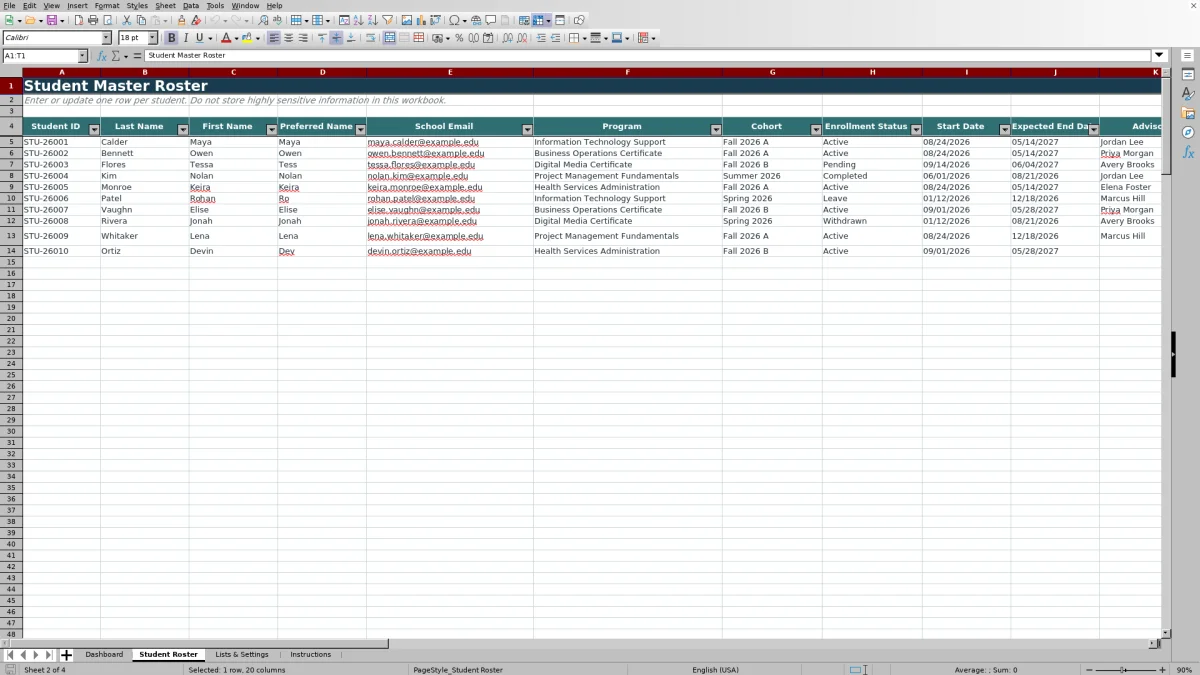This screenshot has width=1200, height=675.
Task: Insert a chart via toolbar icon
Action: (x=421, y=20)
